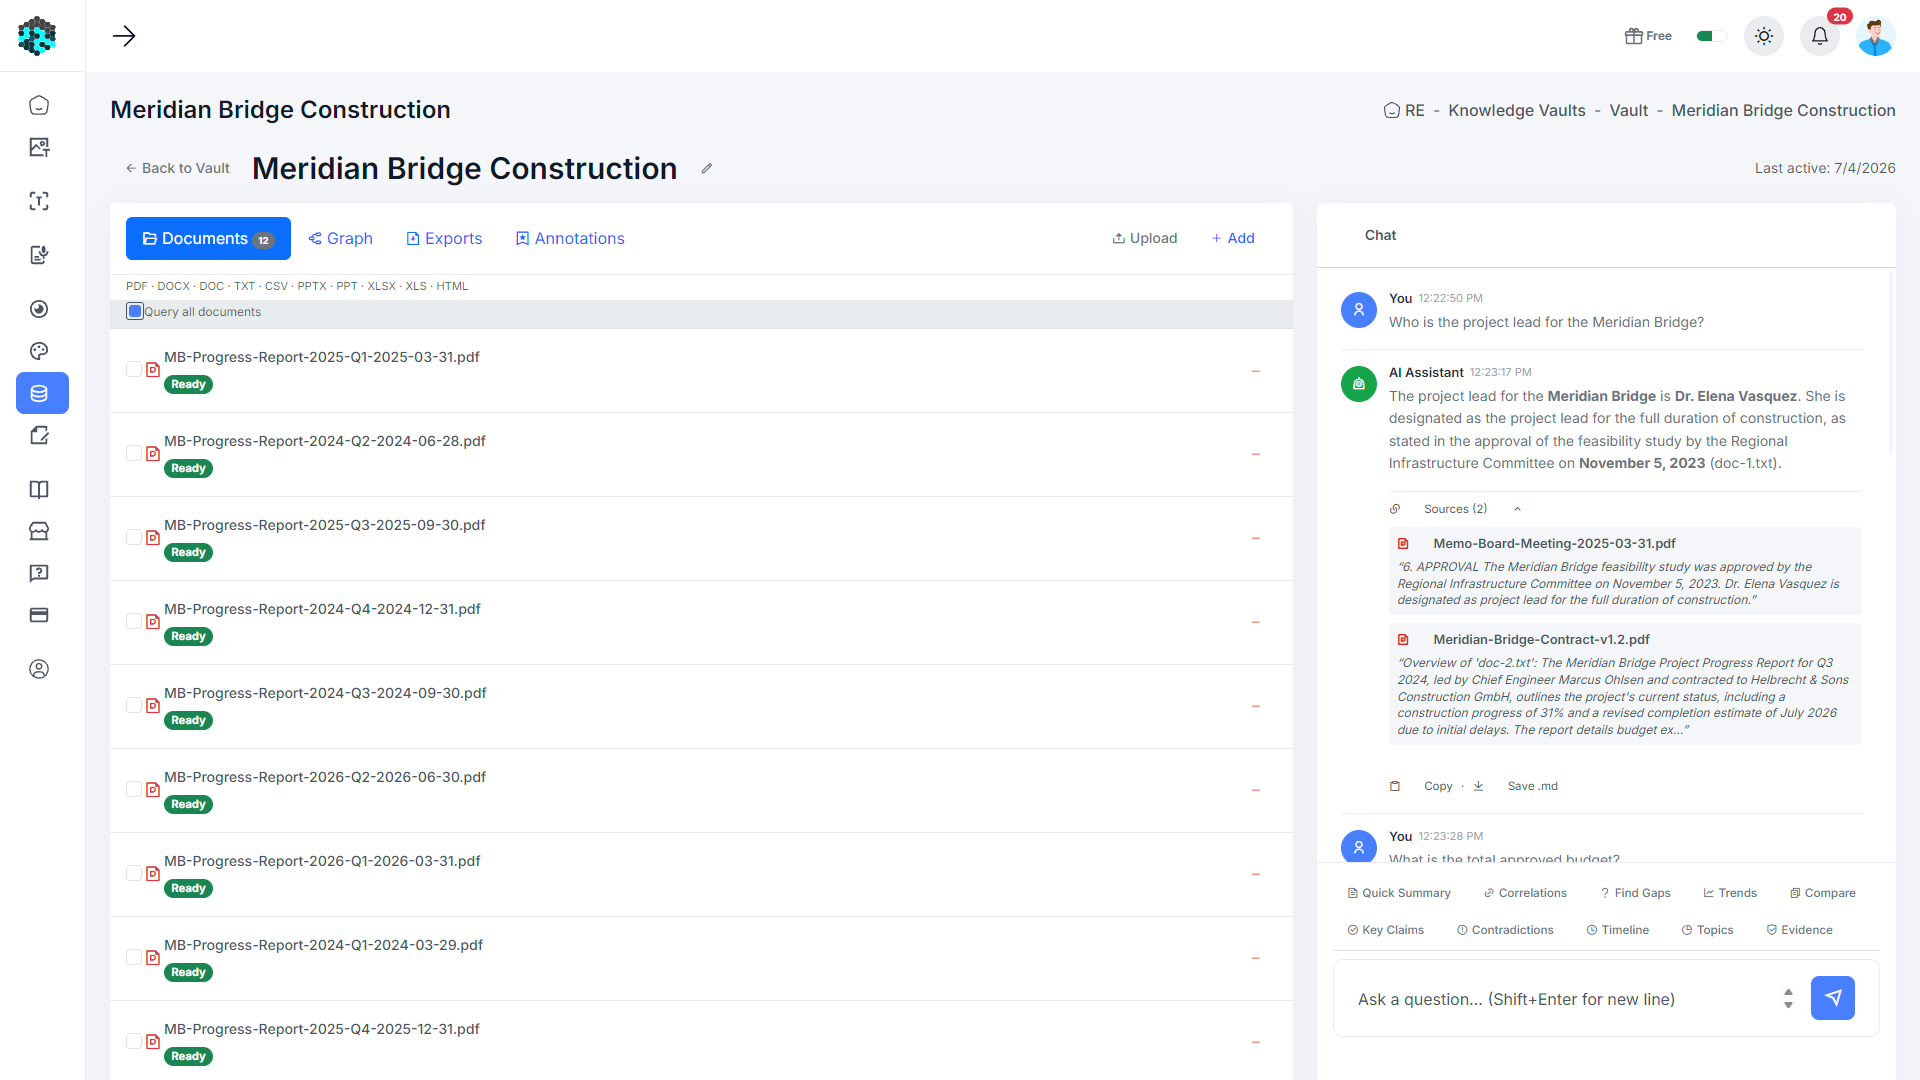The height and width of the screenshot is (1080, 1920).
Task: Send question with paper plane button
Action: pos(1833,998)
